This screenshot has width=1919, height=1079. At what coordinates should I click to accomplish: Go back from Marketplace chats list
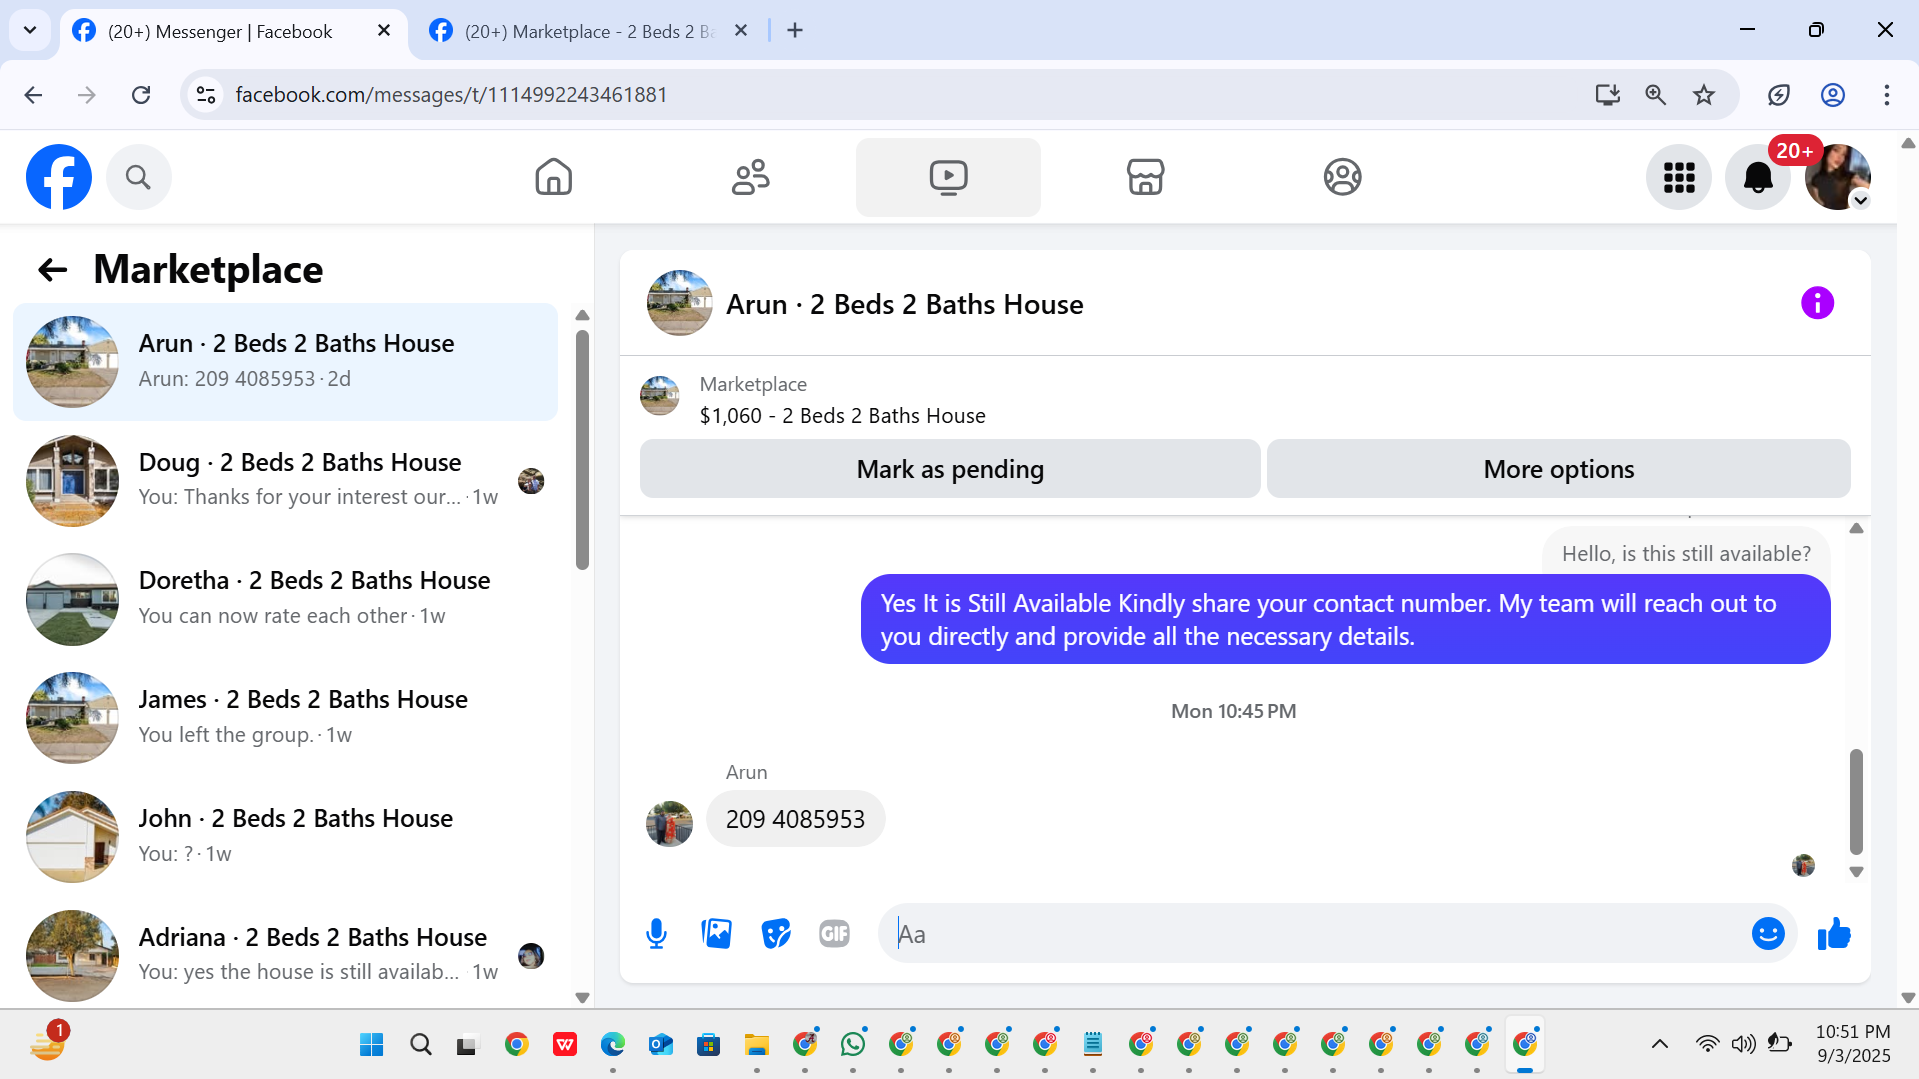[x=52, y=269]
